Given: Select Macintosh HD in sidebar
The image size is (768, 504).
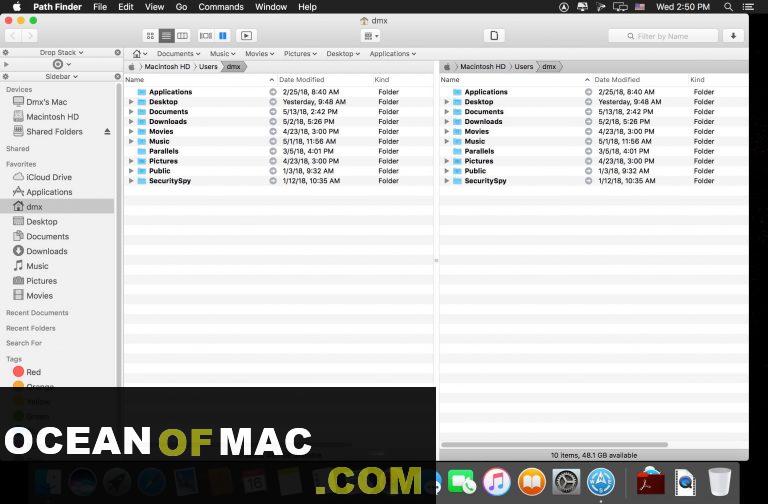Looking at the screenshot, I should pyautogui.click(x=52, y=117).
